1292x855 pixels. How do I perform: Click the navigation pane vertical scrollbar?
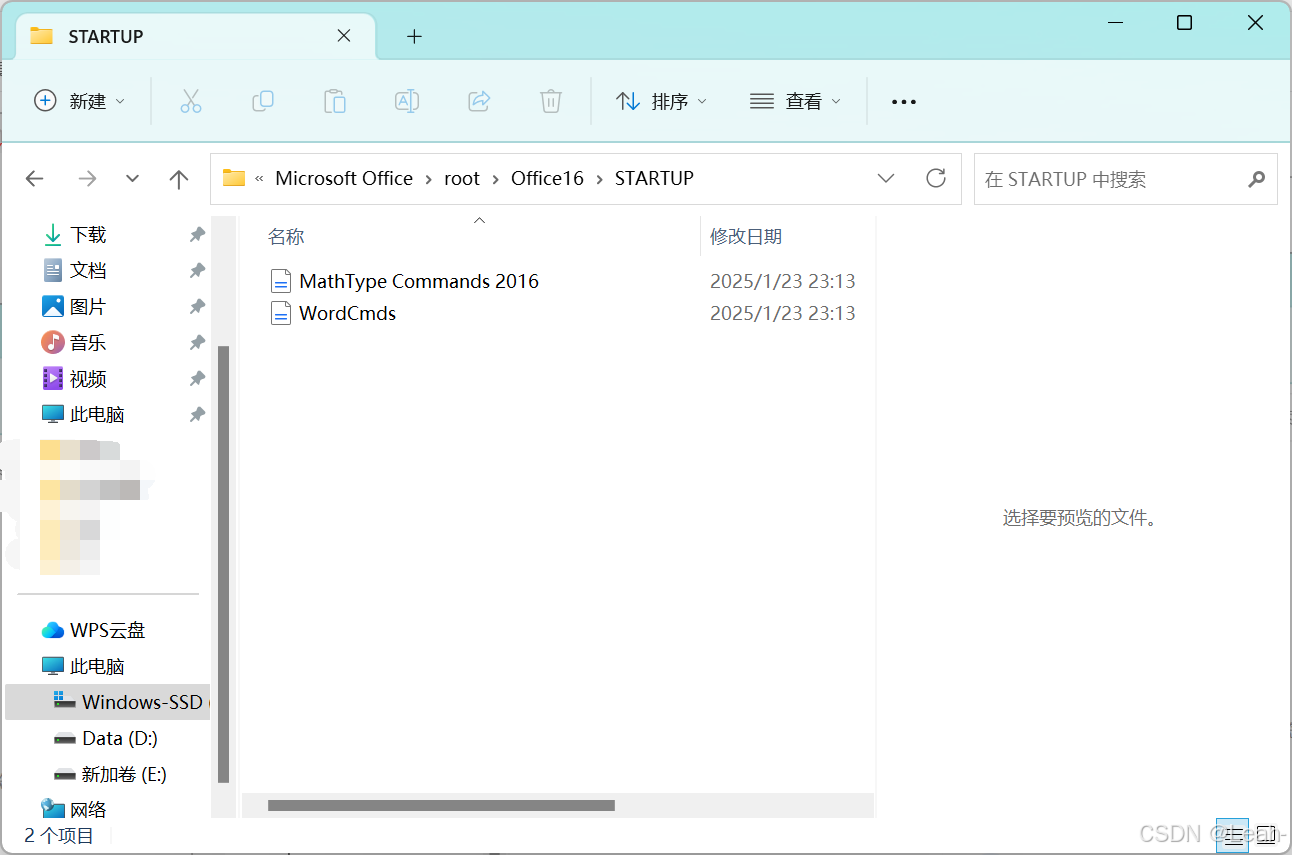224,564
